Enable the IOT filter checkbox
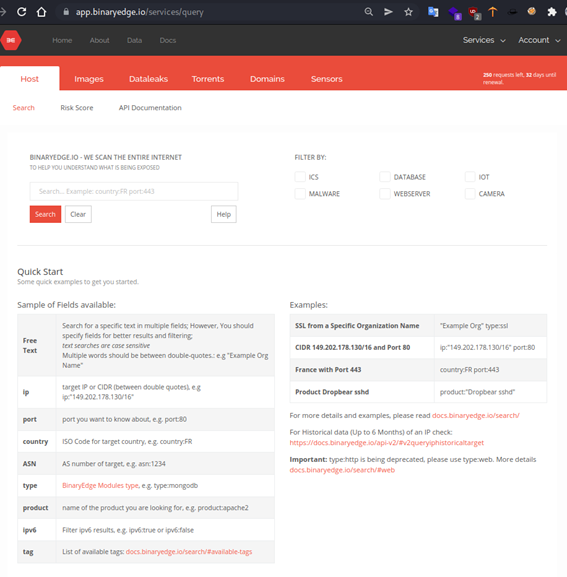 point(470,177)
